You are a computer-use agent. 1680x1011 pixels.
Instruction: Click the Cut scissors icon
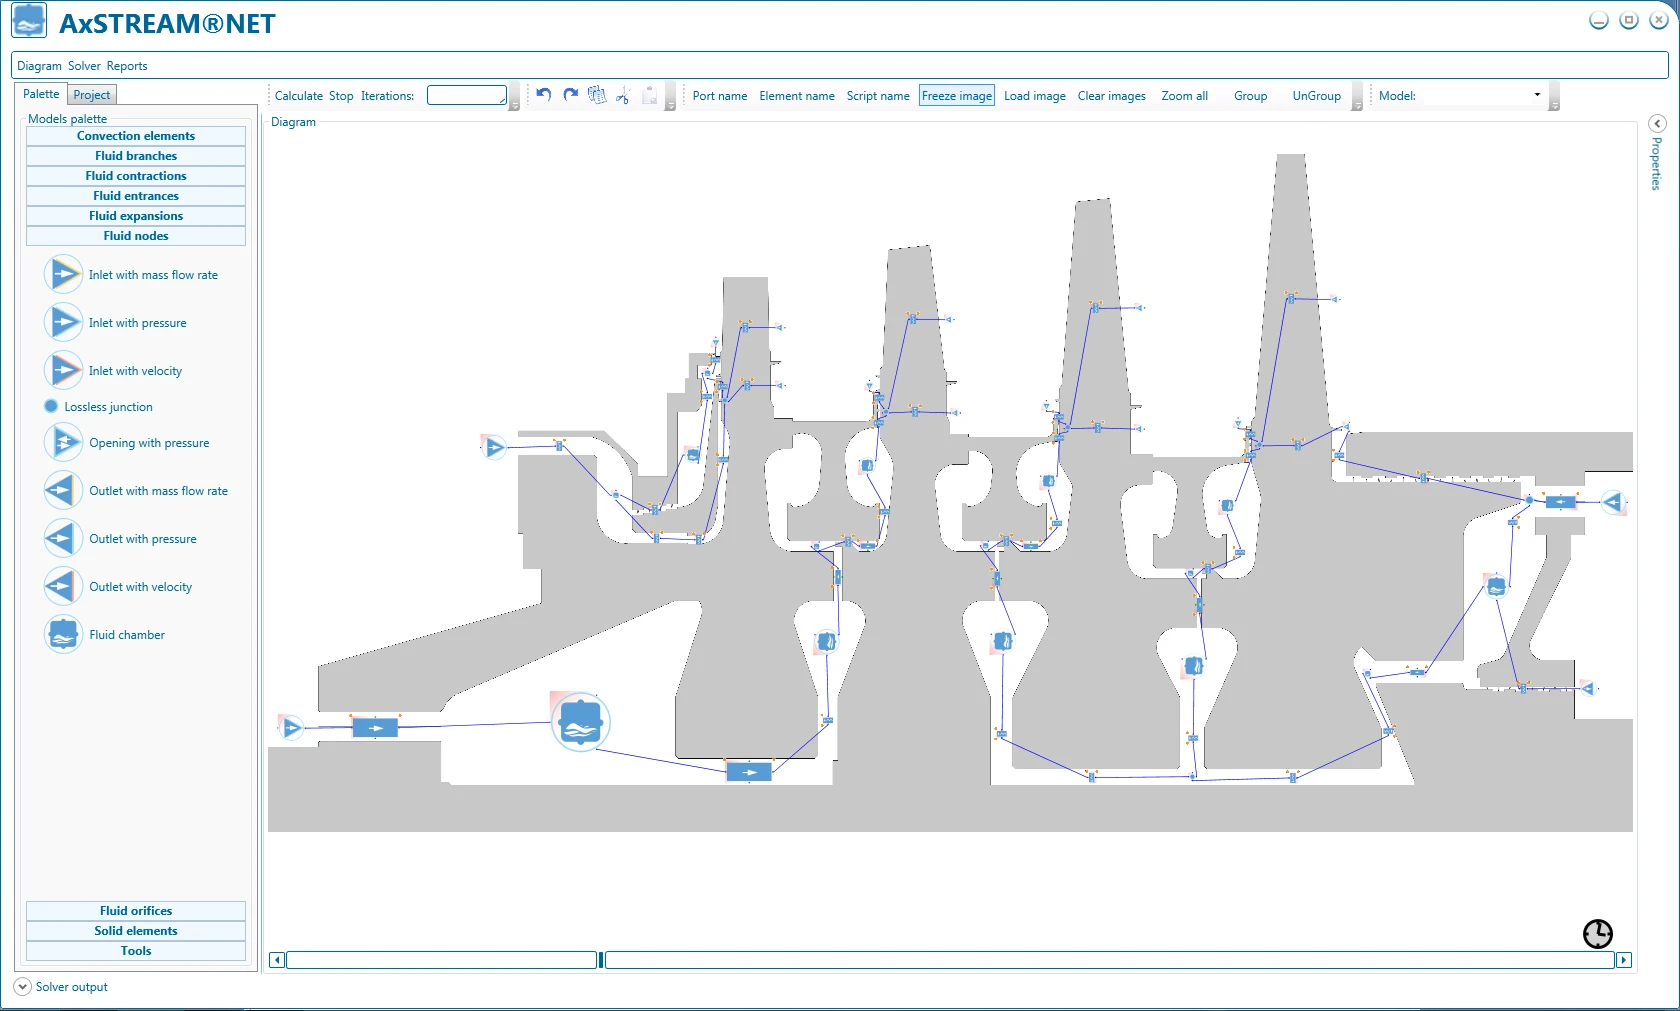[x=623, y=95]
